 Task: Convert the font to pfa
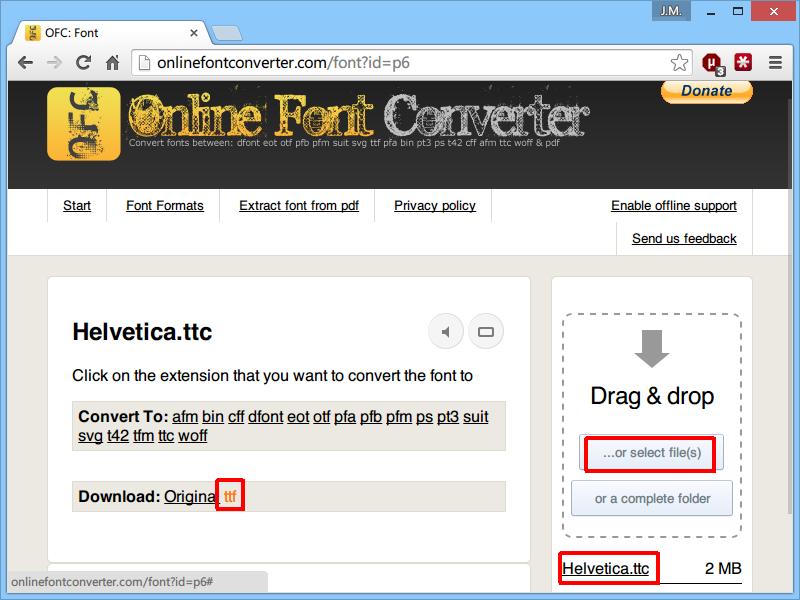point(345,417)
